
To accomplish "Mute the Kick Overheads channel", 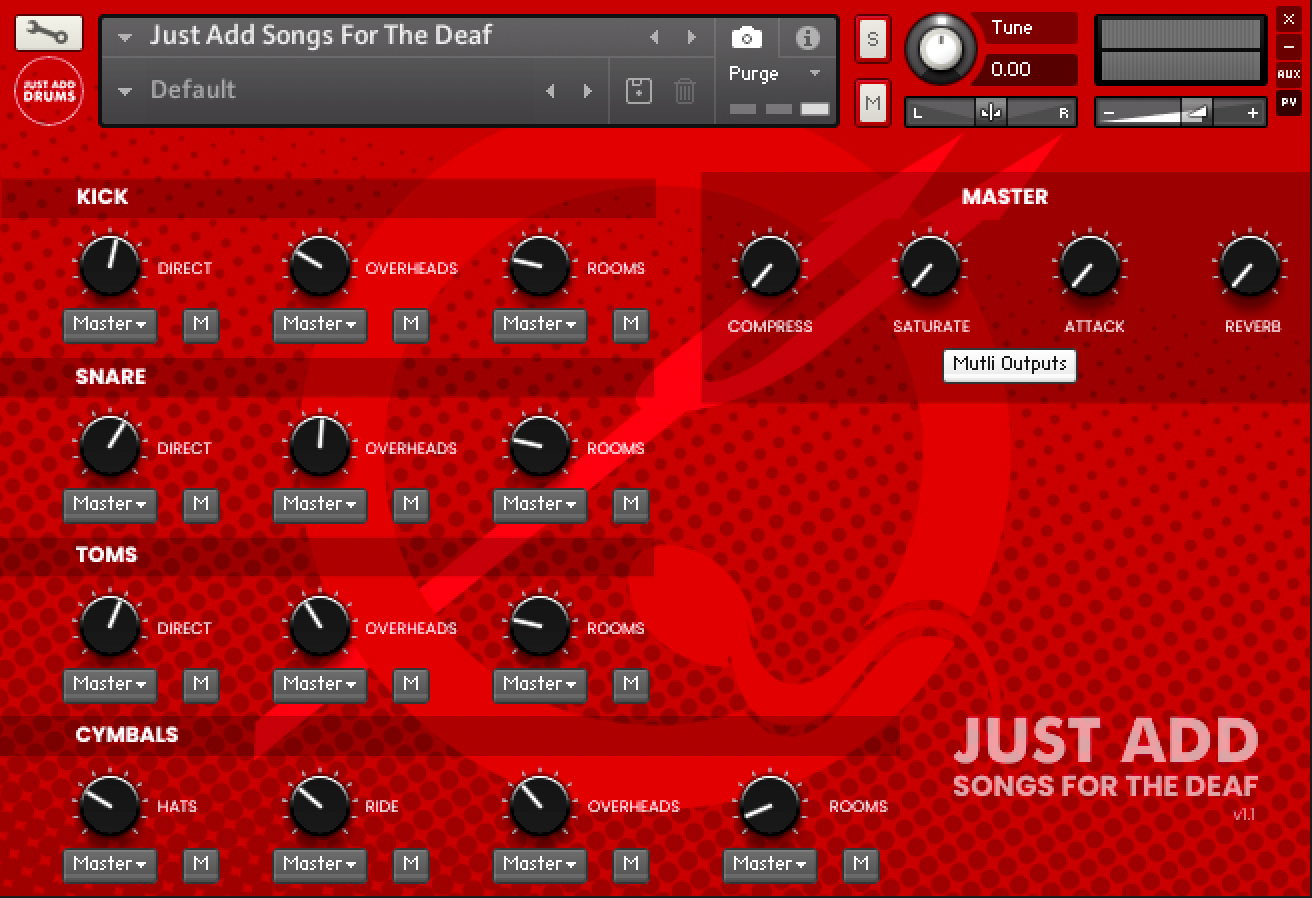I will (411, 324).
